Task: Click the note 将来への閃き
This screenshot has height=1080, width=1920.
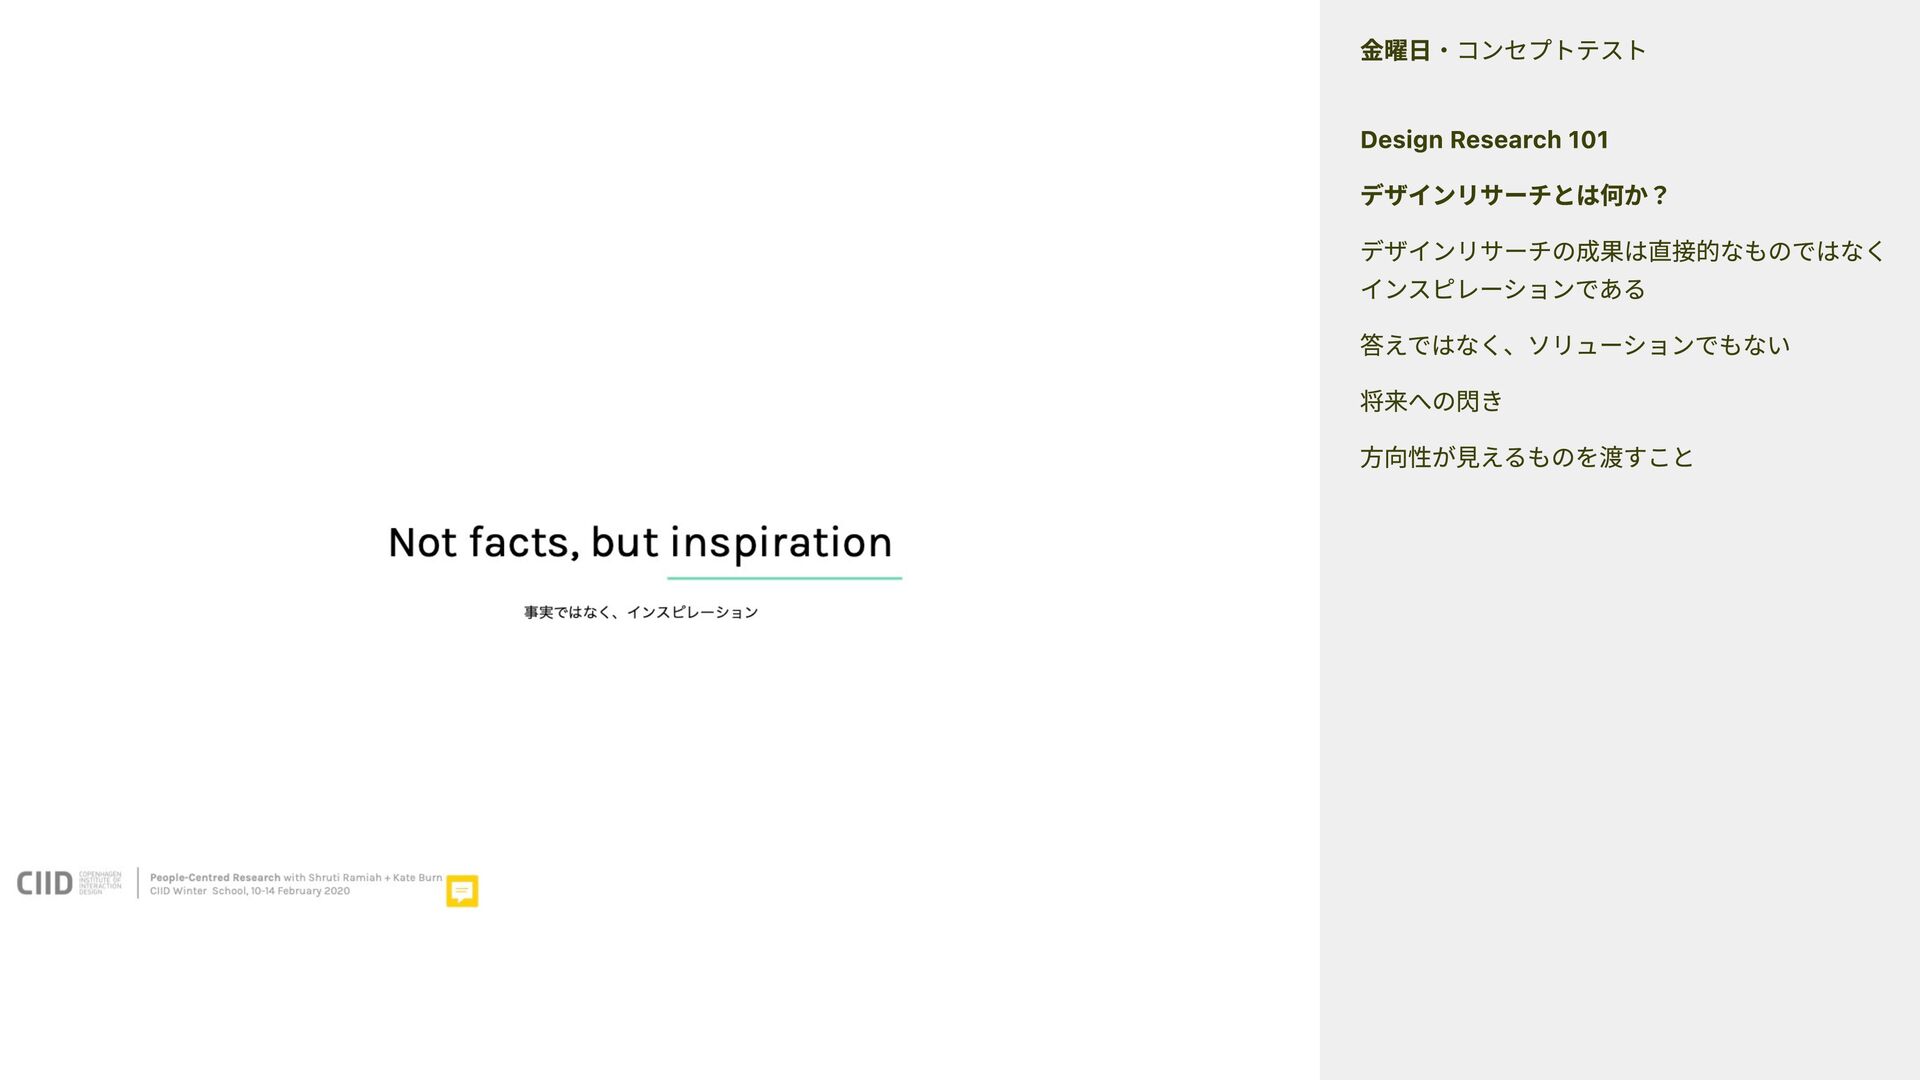Action: tap(1431, 401)
